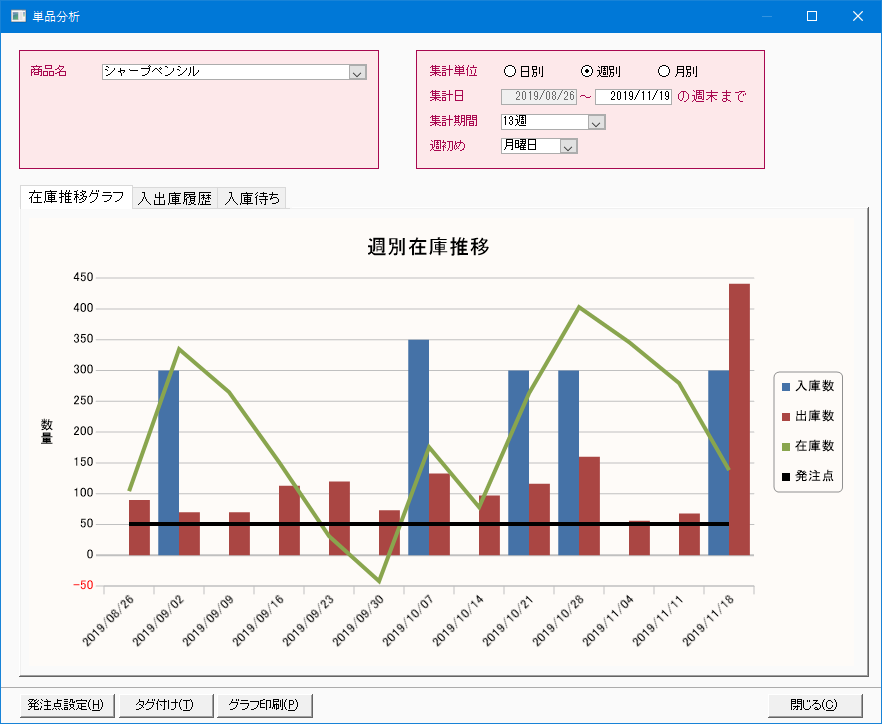Screen dimensions: 882x724
Task: Select the 在庫推移グラフ tab
Action: coord(76,198)
